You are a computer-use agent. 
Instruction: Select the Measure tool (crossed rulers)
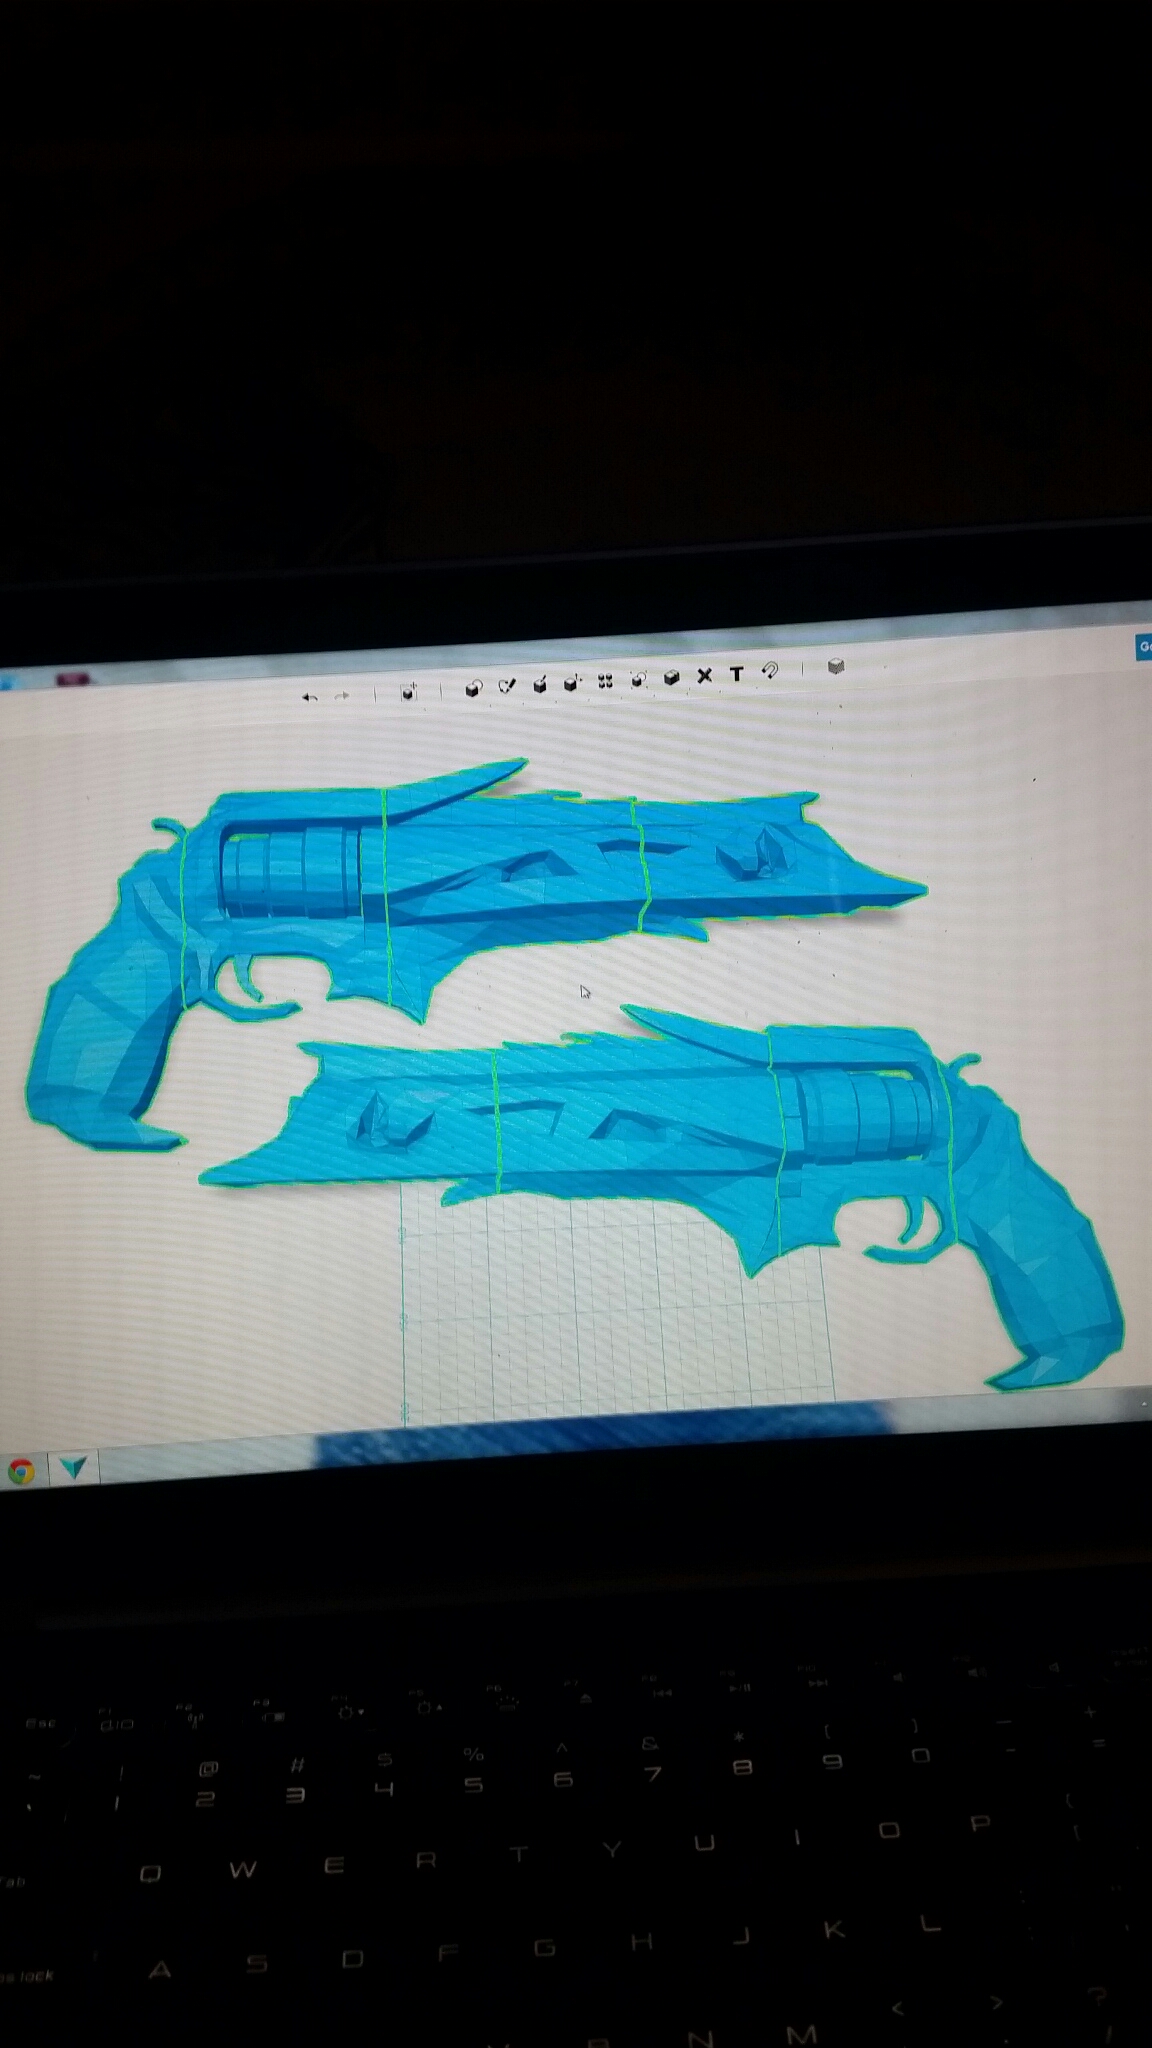tap(704, 676)
